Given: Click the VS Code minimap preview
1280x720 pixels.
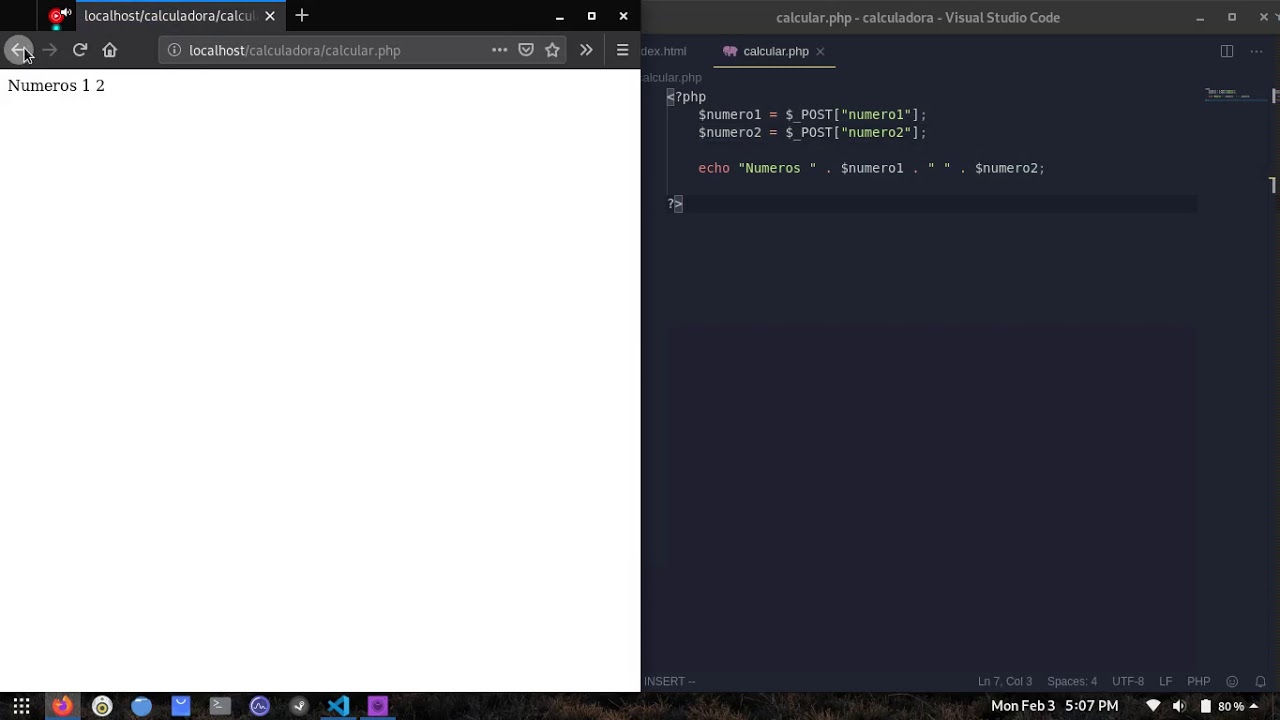Looking at the screenshot, I should tap(1234, 94).
